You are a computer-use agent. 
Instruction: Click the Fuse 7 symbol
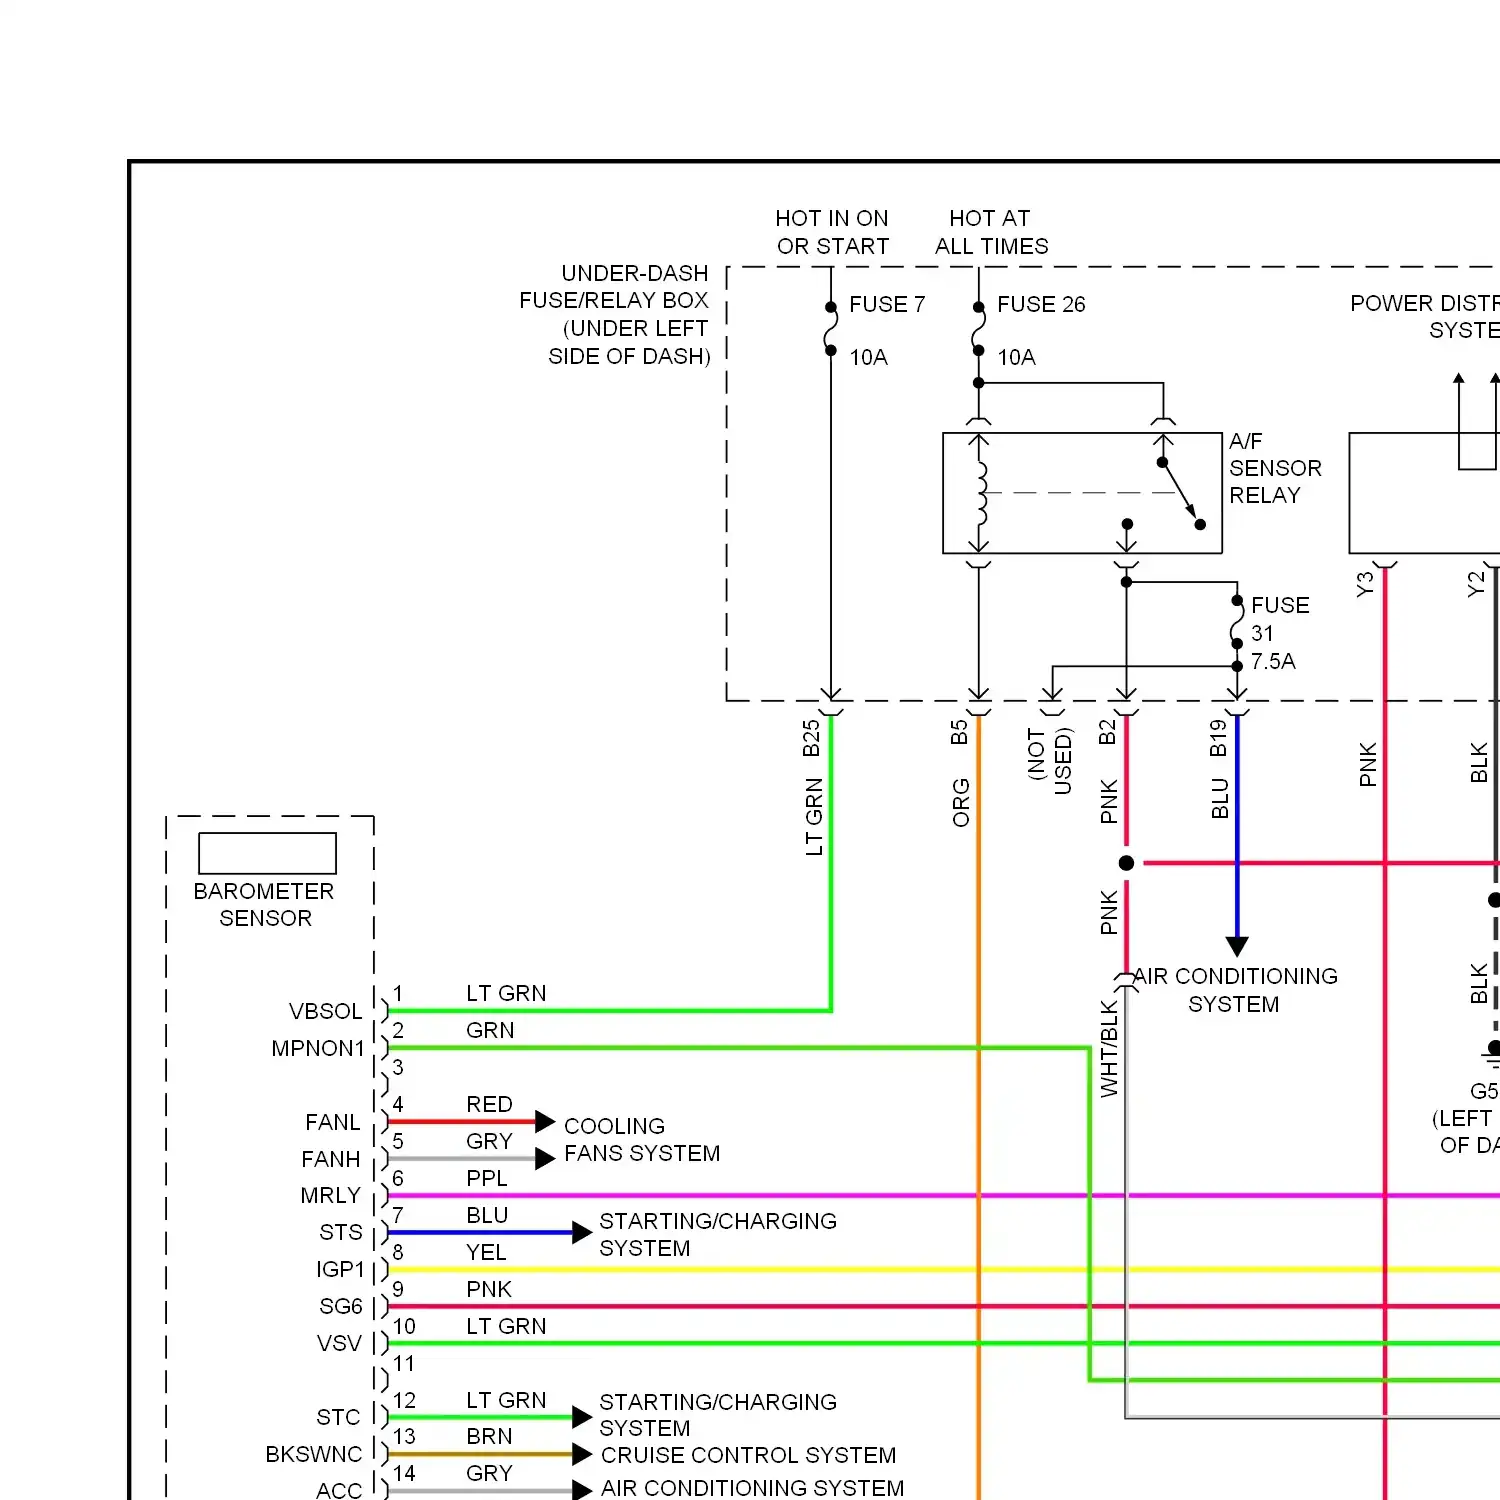click(831, 328)
